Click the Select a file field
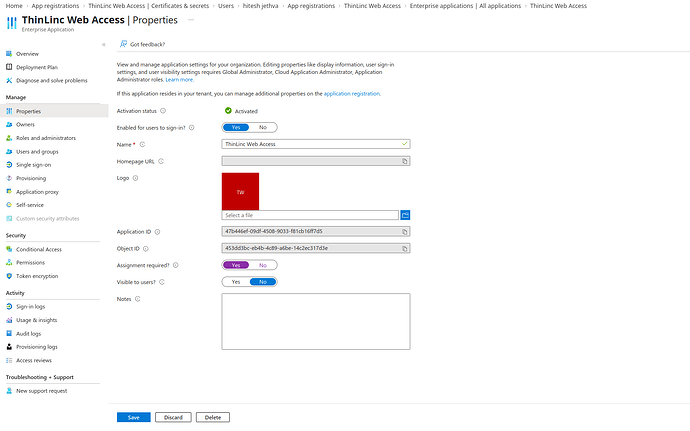Viewport: 690px width, 431px height. (310, 215)
